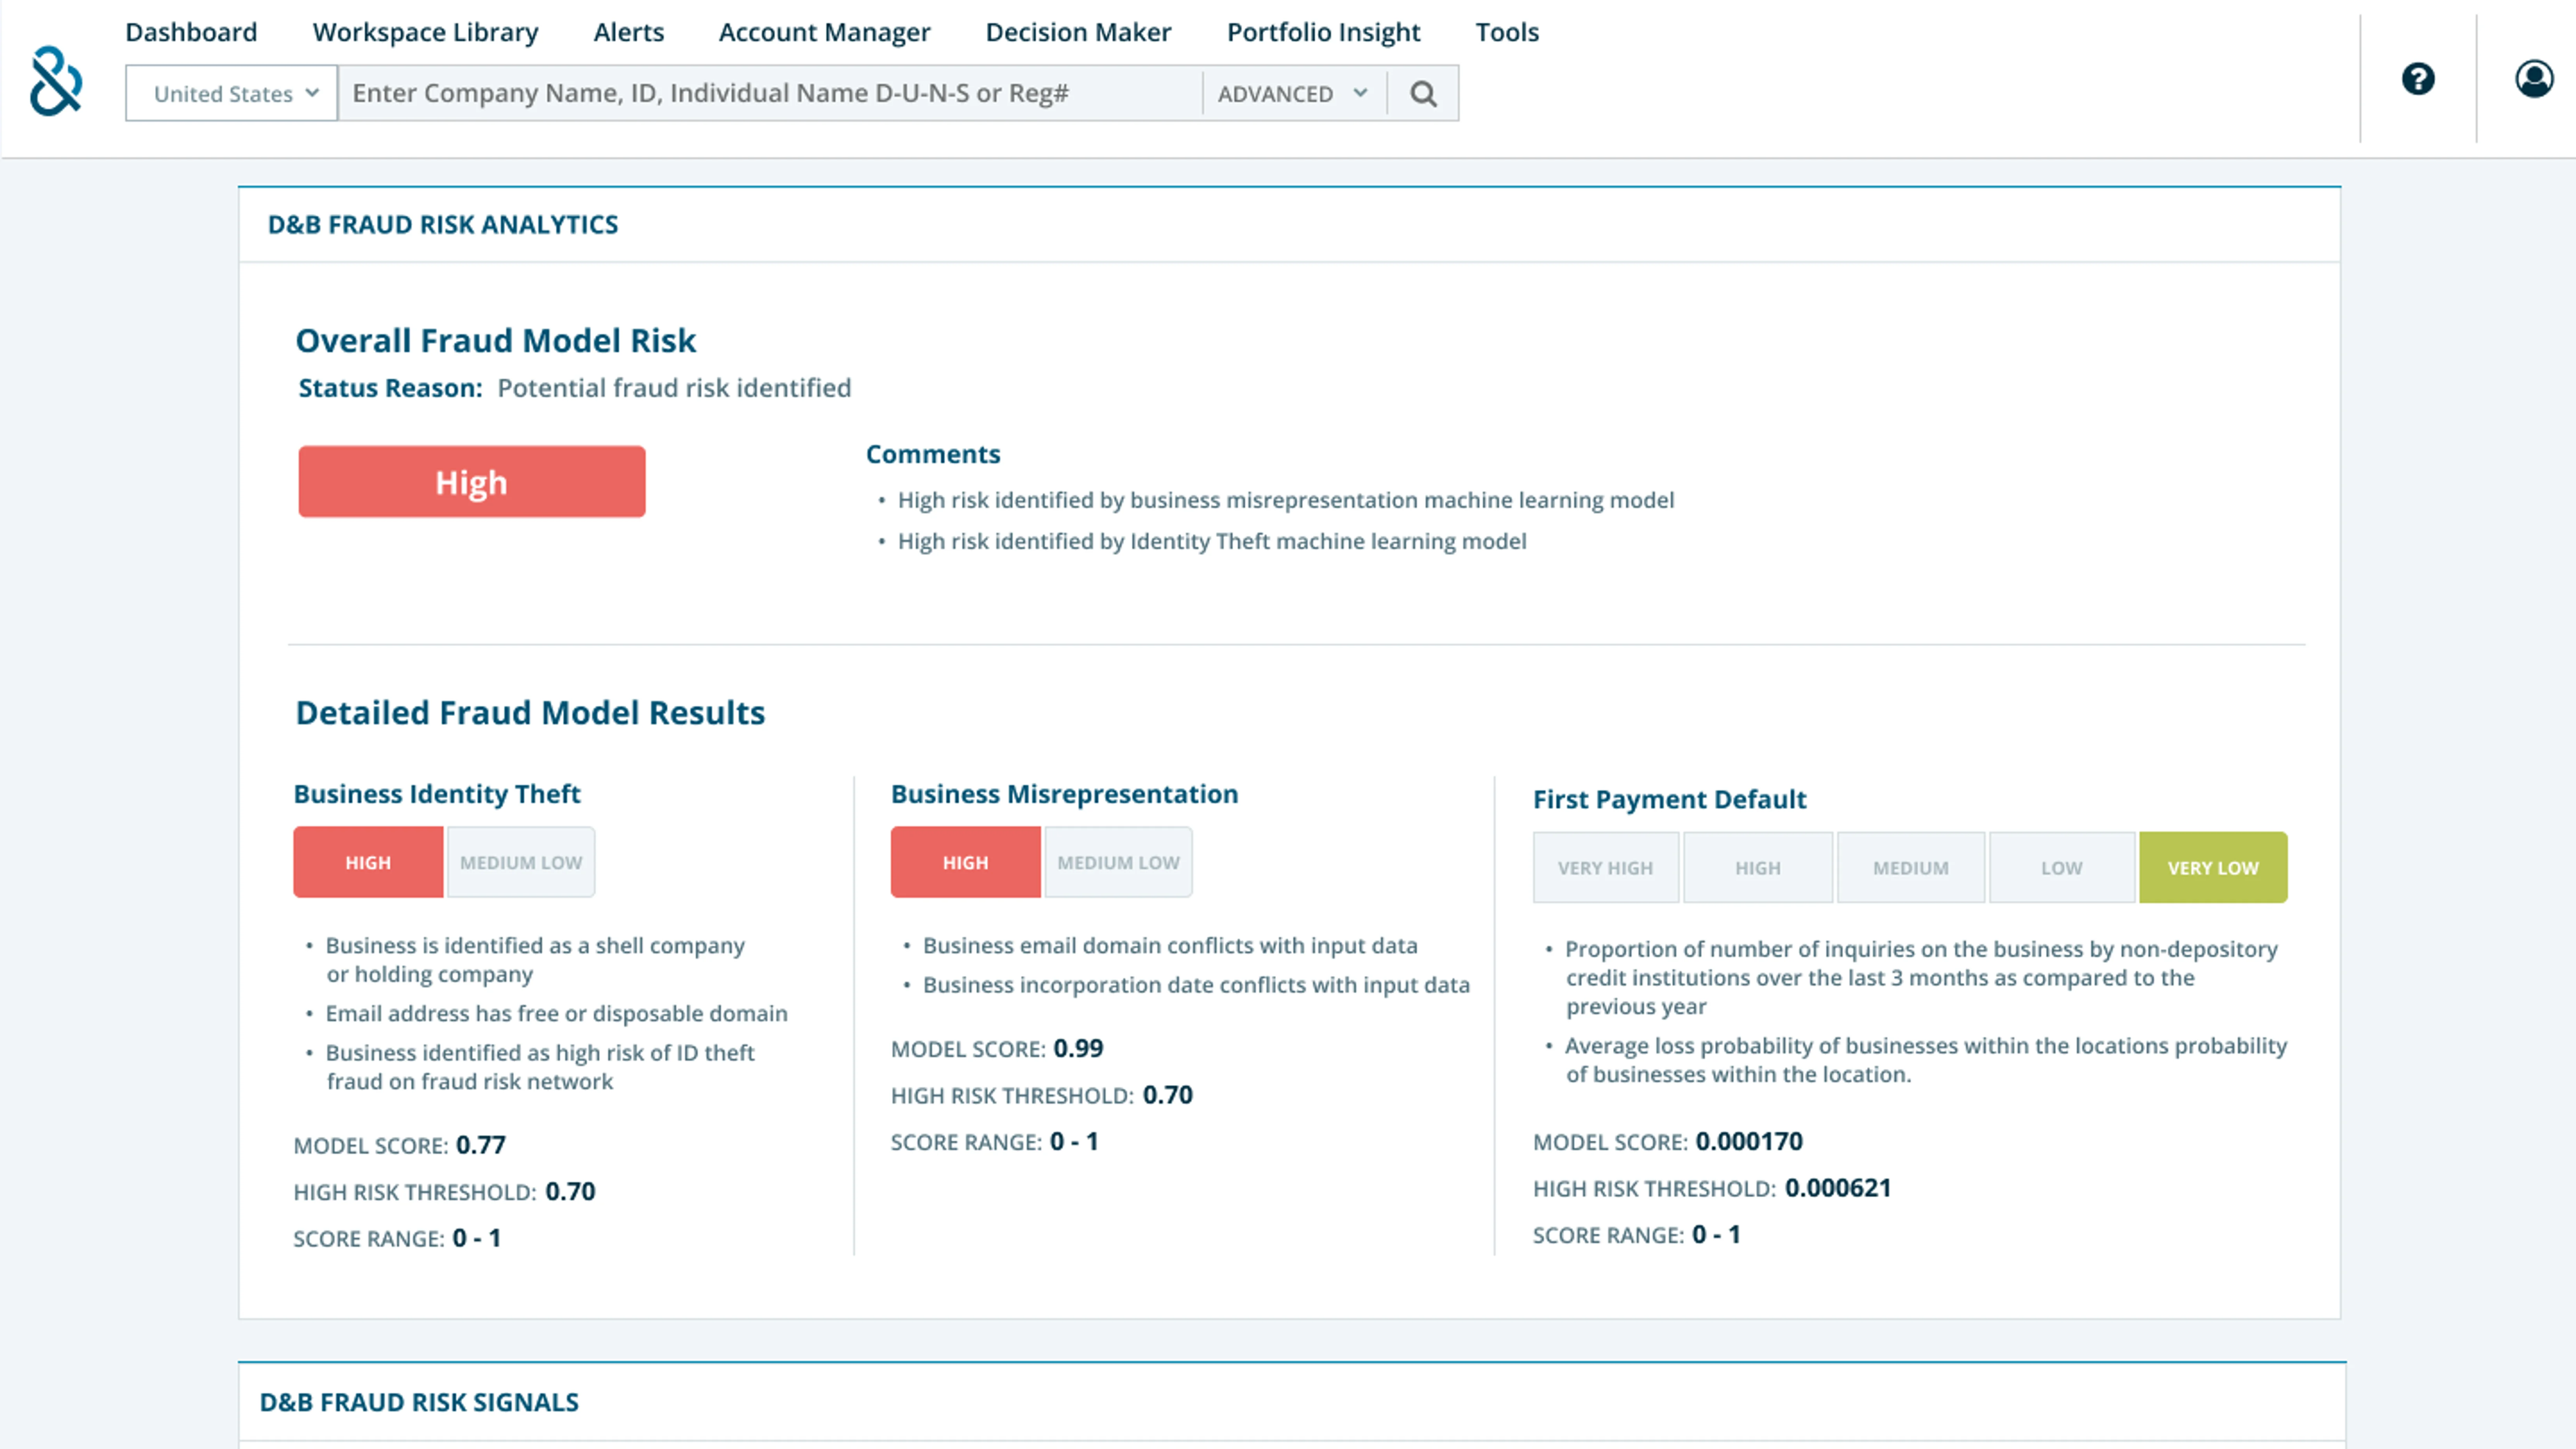Click First Payment Default score range 0 - 1
The image size is (2576, 1449).
coord(1716,1235)
